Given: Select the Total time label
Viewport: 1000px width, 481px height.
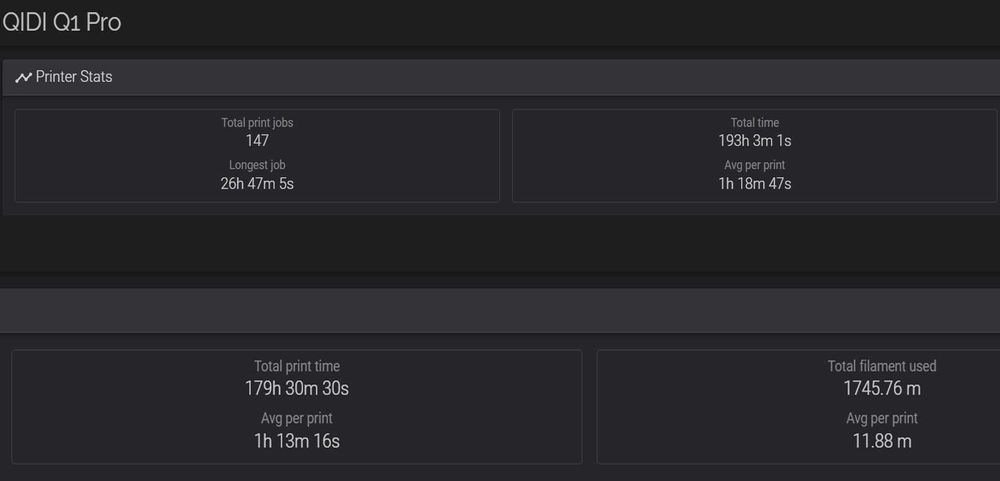Looking at the screenshot, I should pos(755,123).
